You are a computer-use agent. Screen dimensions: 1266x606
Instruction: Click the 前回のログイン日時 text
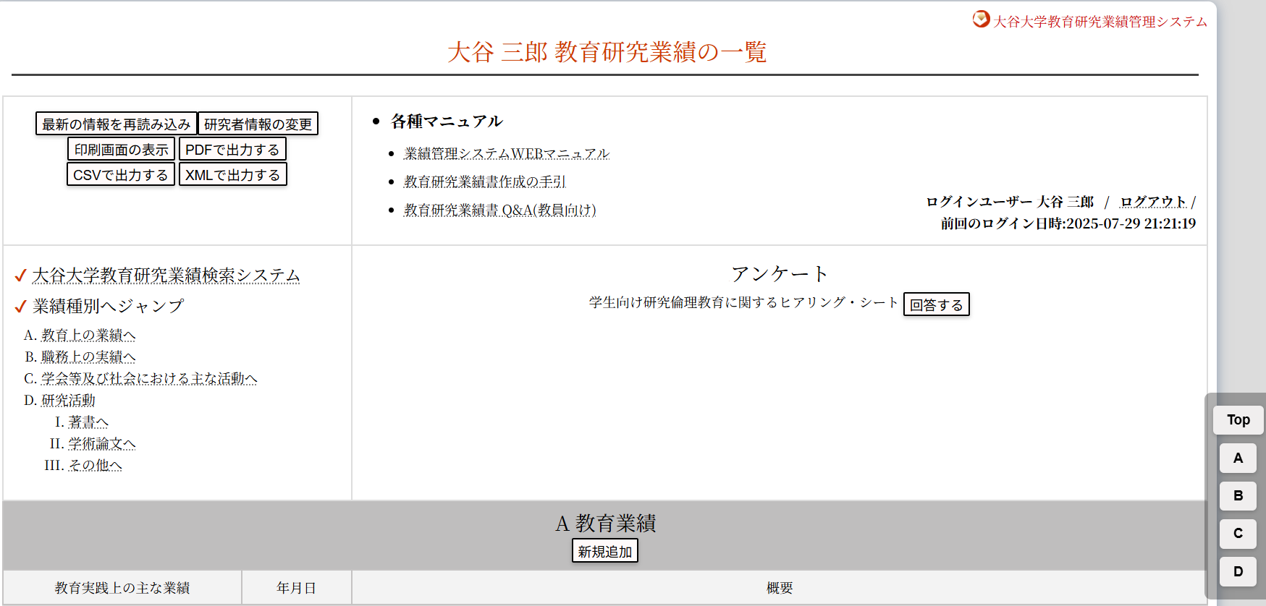click(x=1067, y=224)
